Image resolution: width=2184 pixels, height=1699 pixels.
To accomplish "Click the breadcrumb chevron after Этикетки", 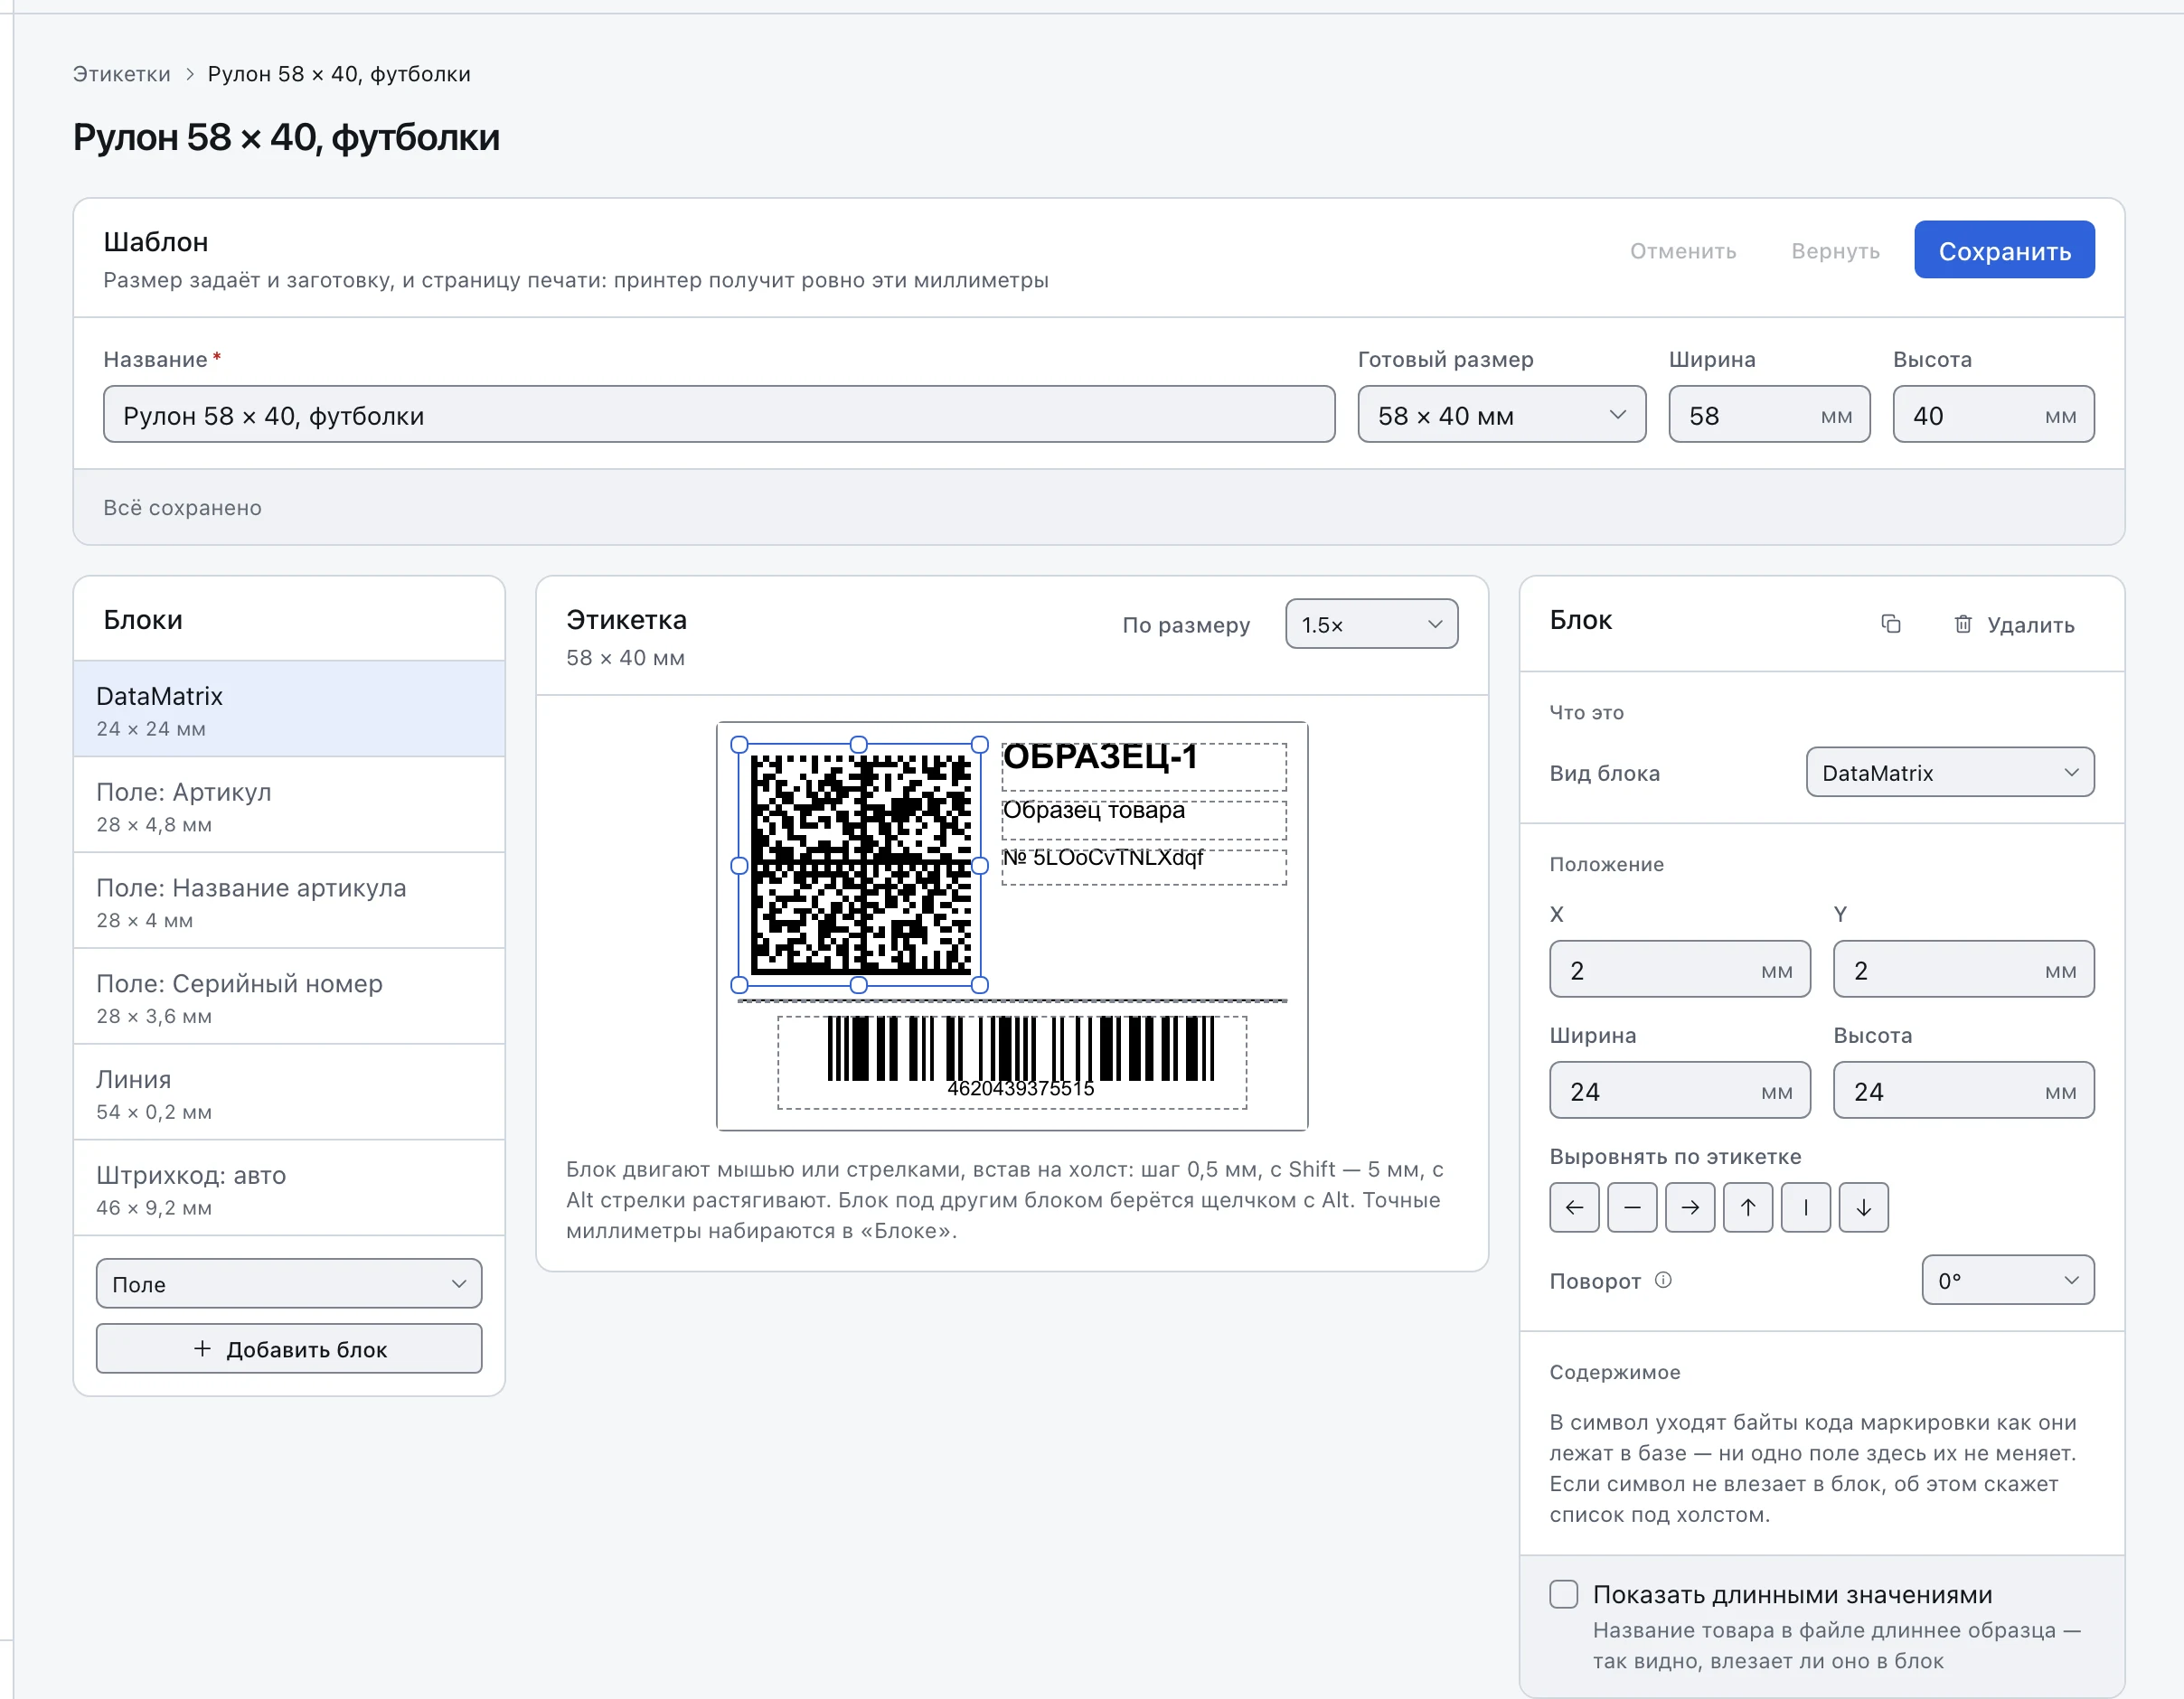I will point(190,74).
